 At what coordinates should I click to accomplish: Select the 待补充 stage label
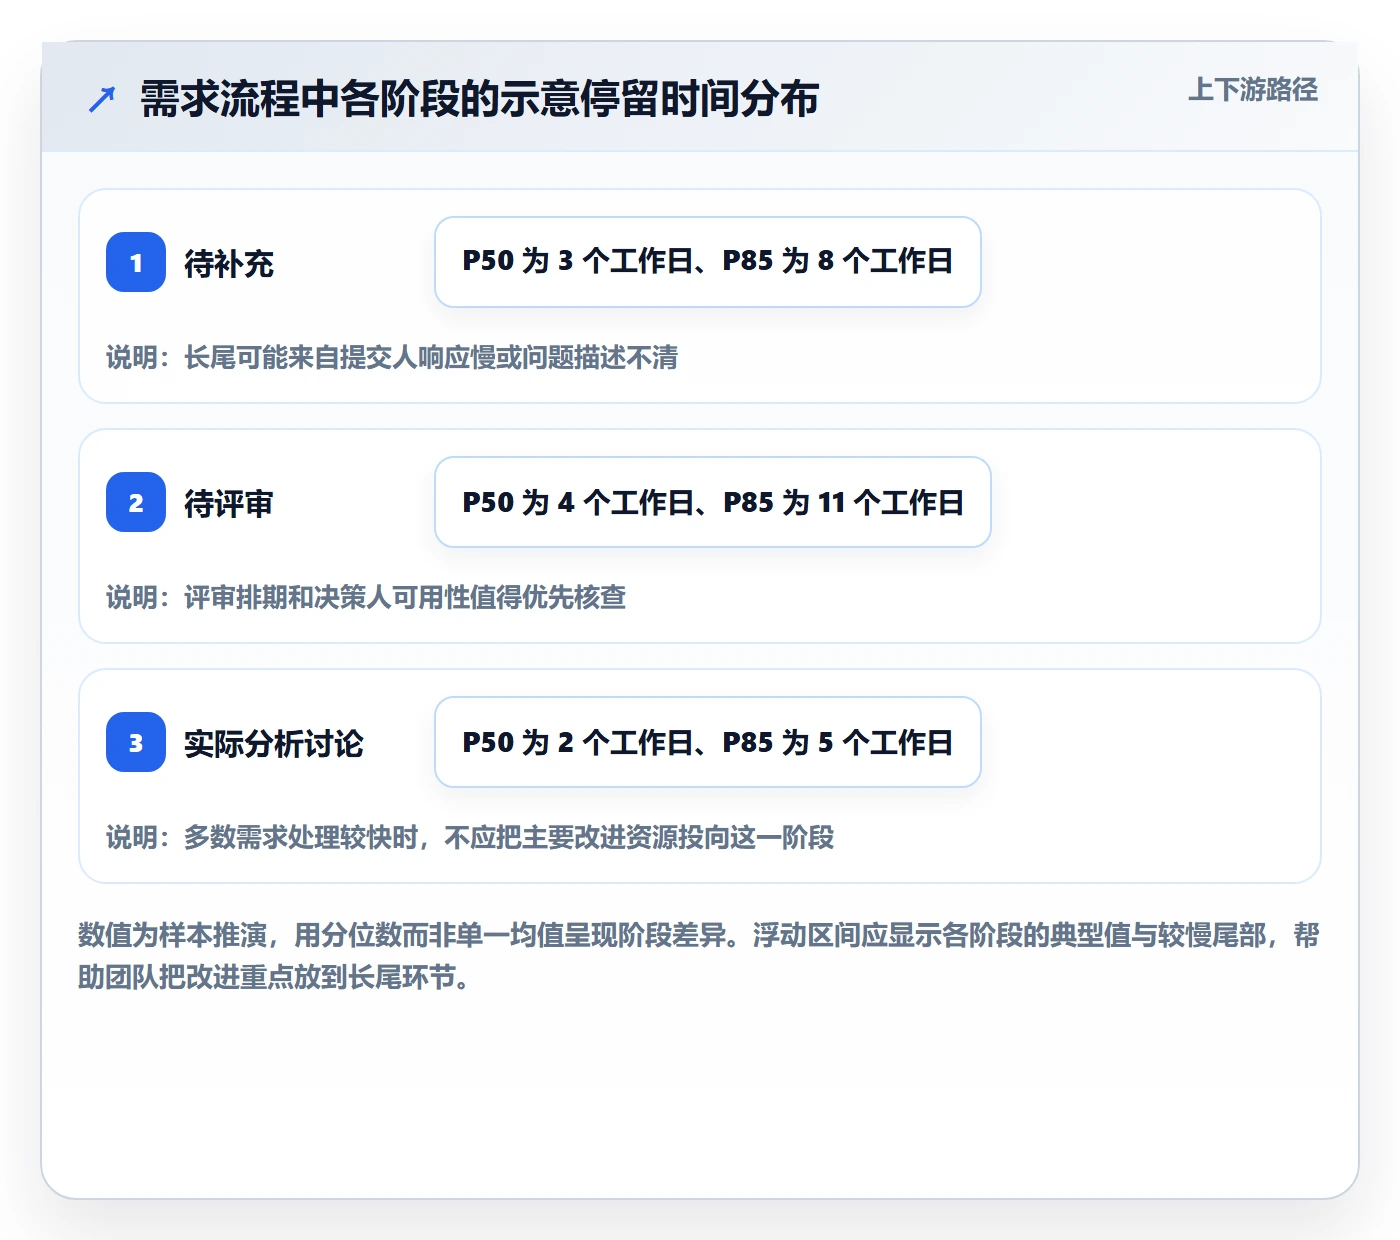tap(229, 263)
